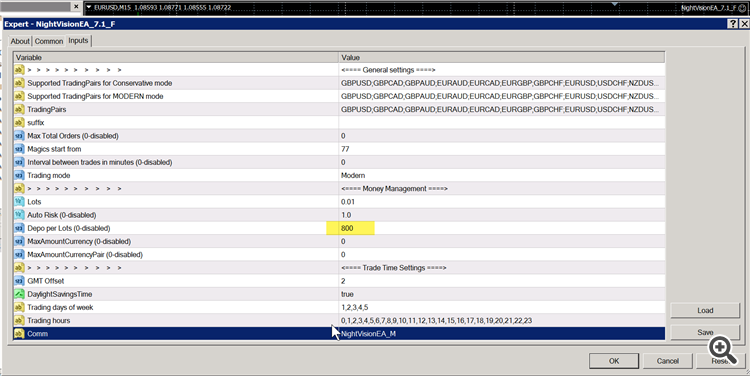Switch to the About tab
Image resolution: width=750 pixels, height=376 pixels.
[x=20, y=41]
